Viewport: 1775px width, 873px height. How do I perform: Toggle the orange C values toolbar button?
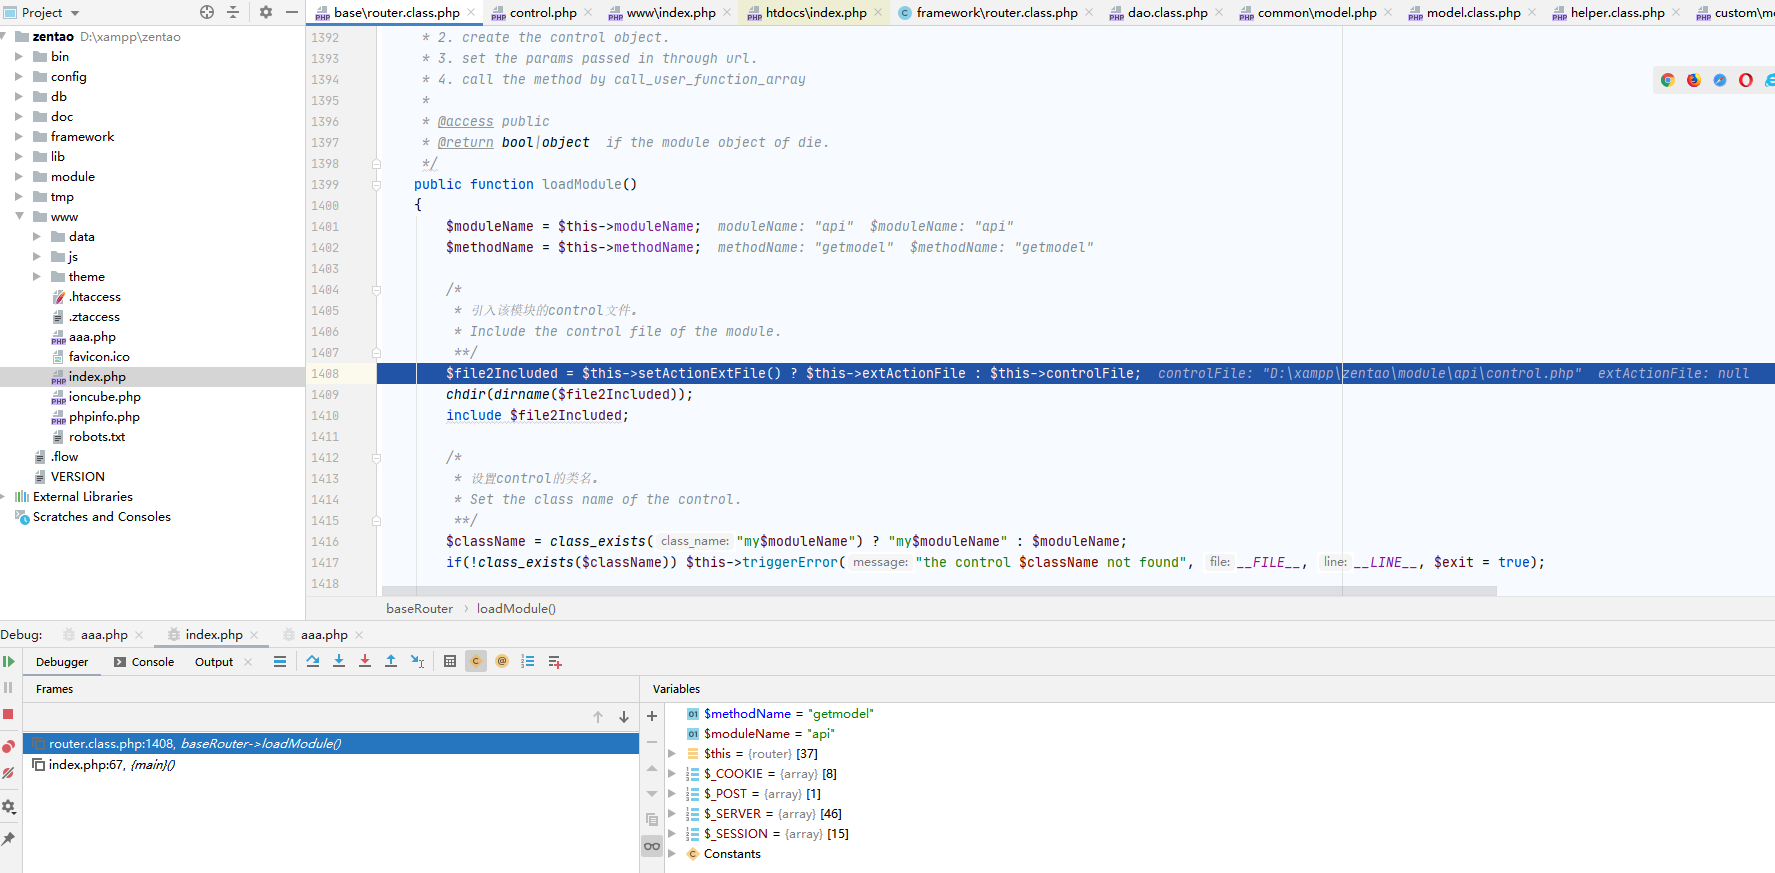point(476,661)
